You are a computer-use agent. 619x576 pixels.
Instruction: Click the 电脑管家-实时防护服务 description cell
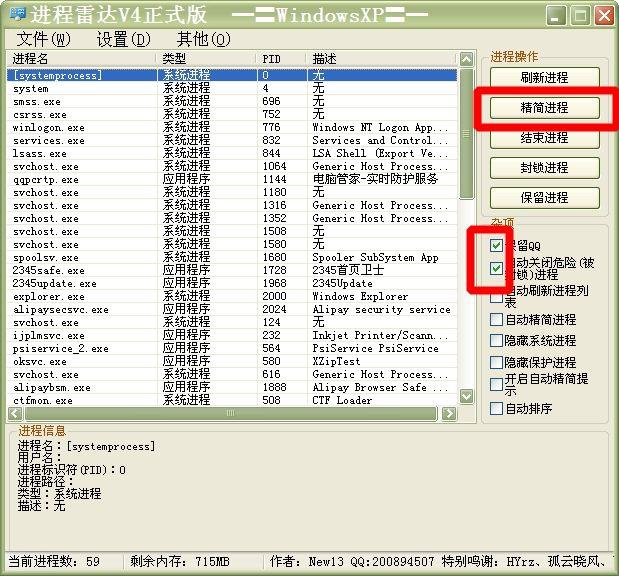(375, 179)
